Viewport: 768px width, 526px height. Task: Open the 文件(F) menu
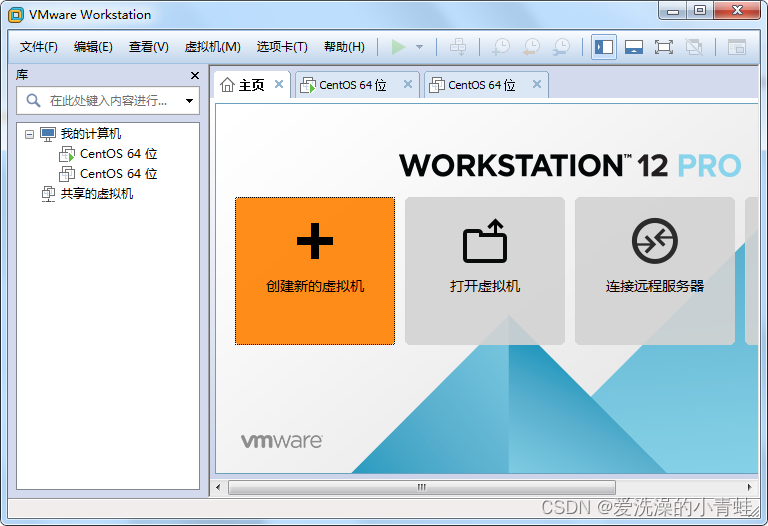tap(38, 47)
